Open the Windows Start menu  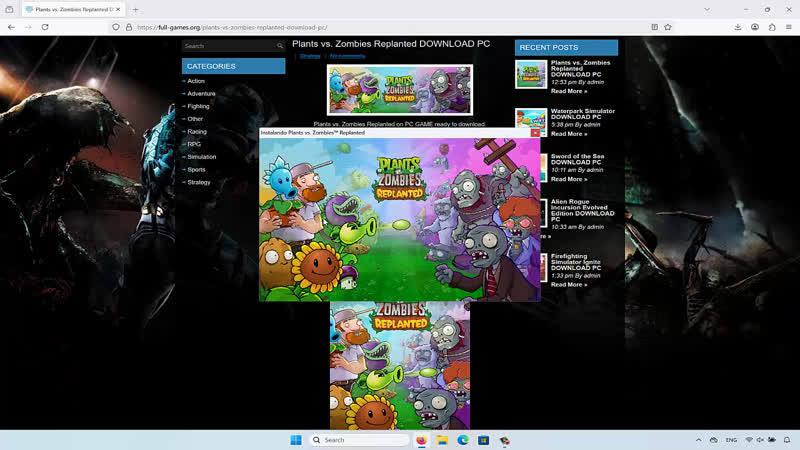[296, 440]
